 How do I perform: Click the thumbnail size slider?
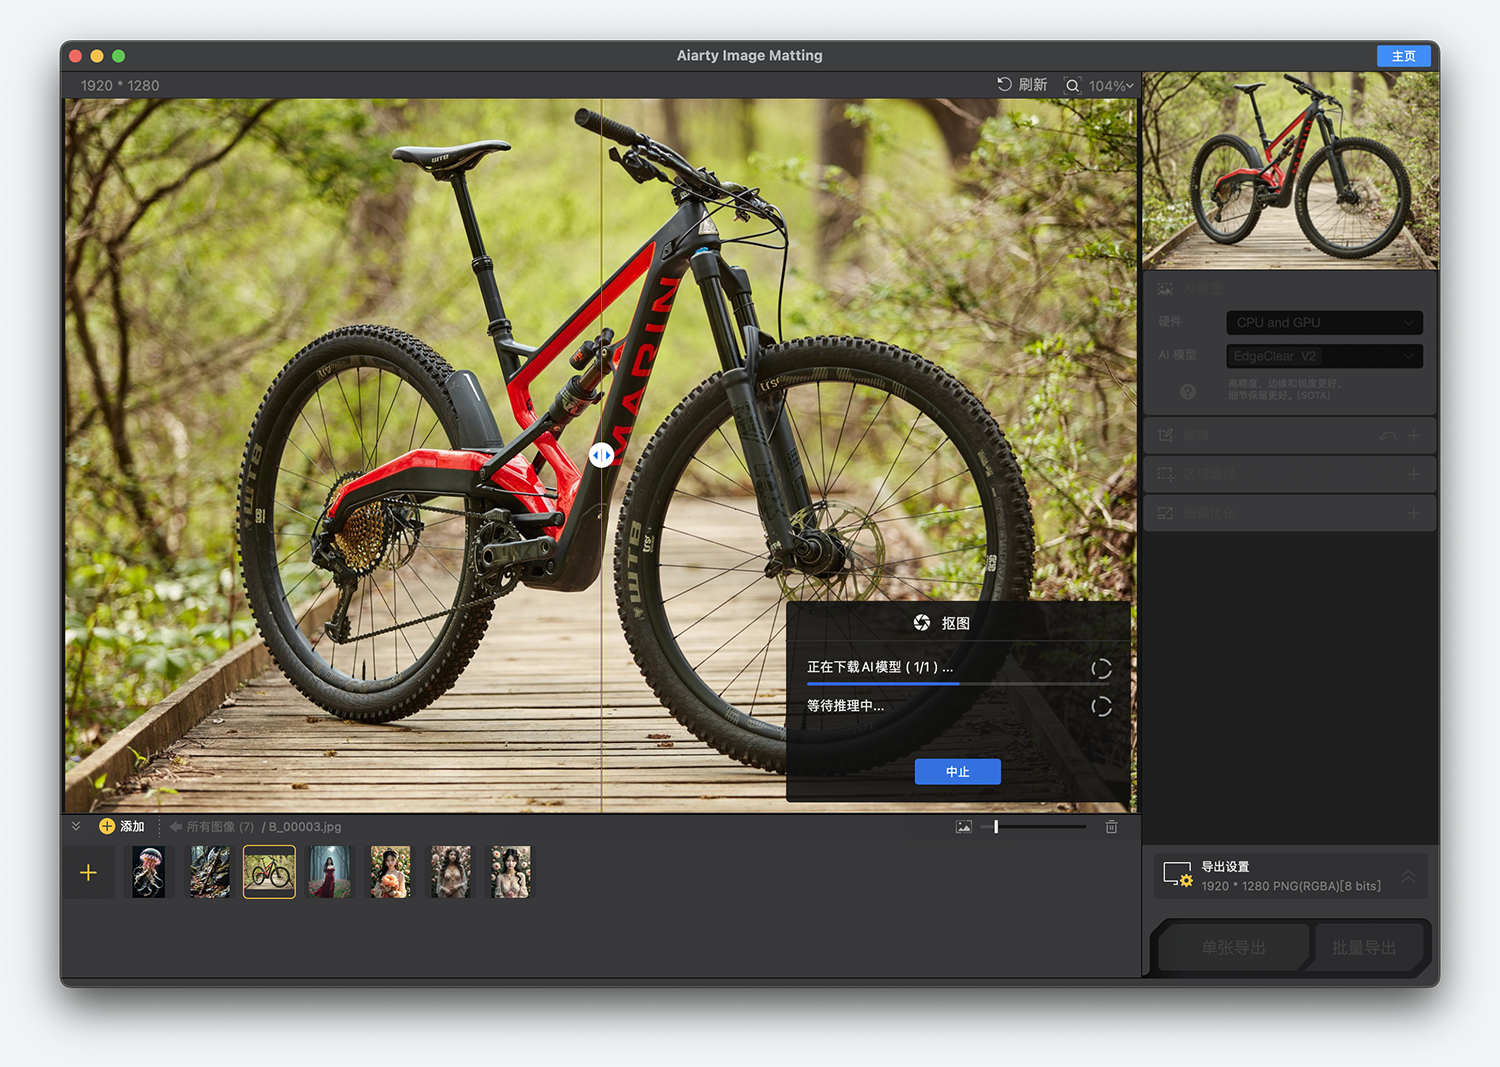click(1033, 827)
